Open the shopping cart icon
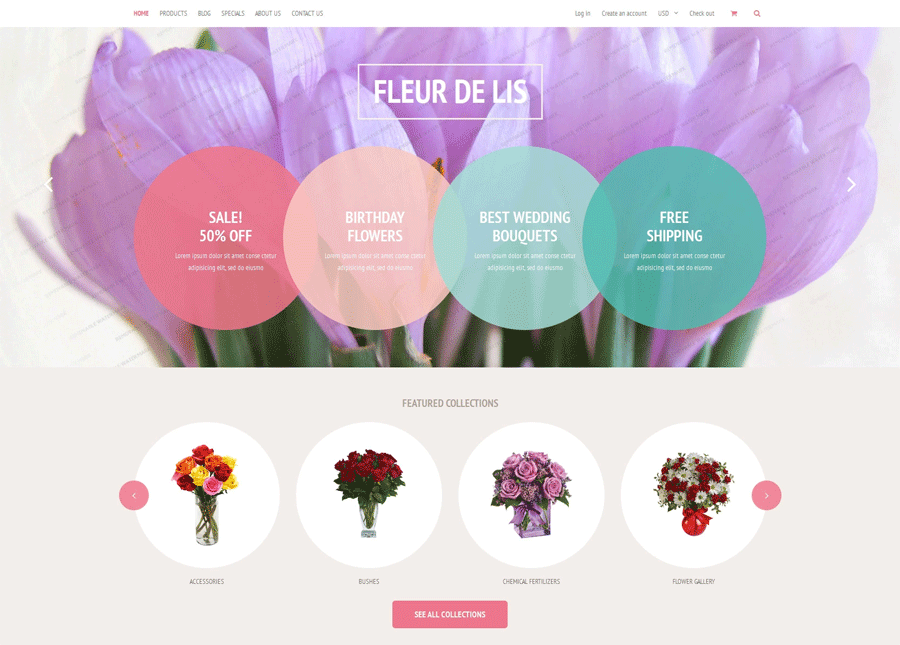 (734, 13)
